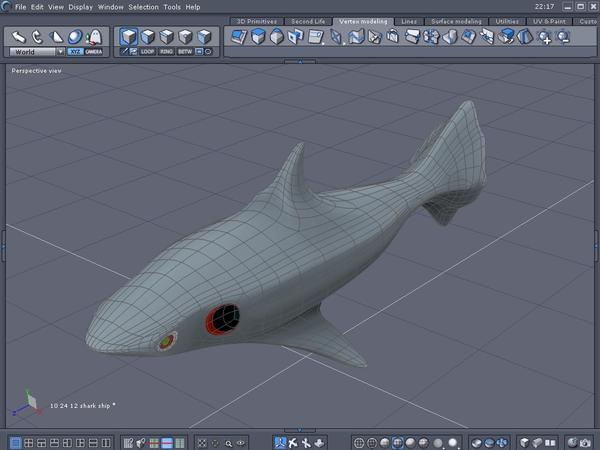Switch to the Utilities tab
Viewport: 600px width, 450px height.
coord(507,21)
